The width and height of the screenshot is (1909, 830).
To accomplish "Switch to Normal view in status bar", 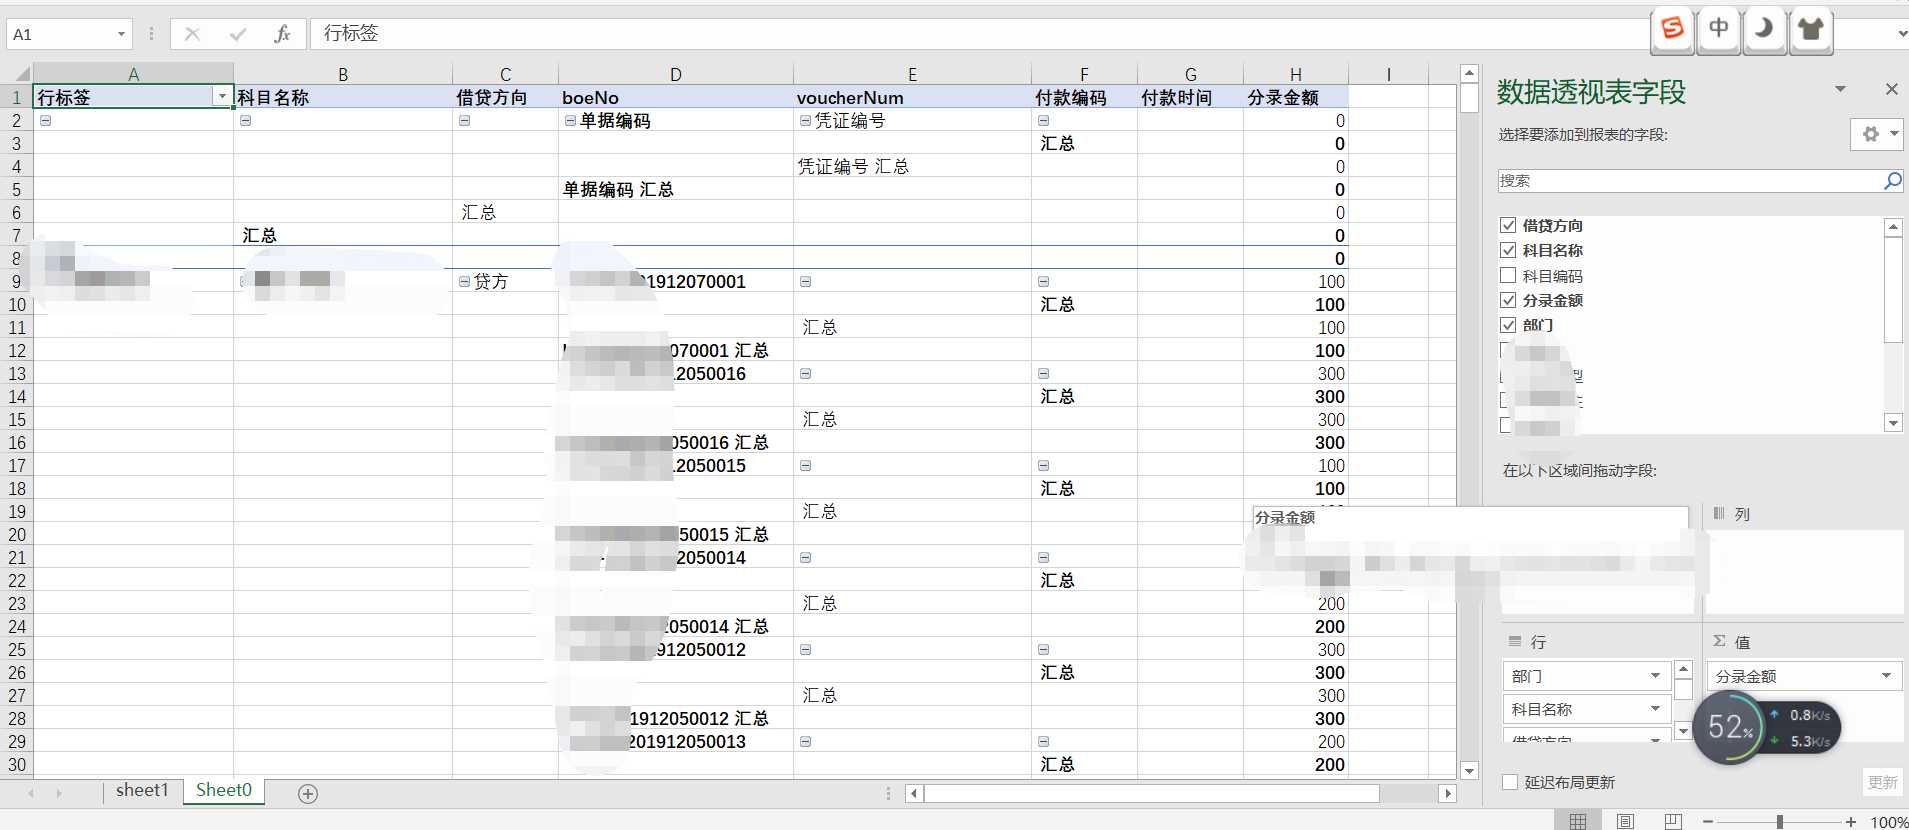I will coord(1578,821).
